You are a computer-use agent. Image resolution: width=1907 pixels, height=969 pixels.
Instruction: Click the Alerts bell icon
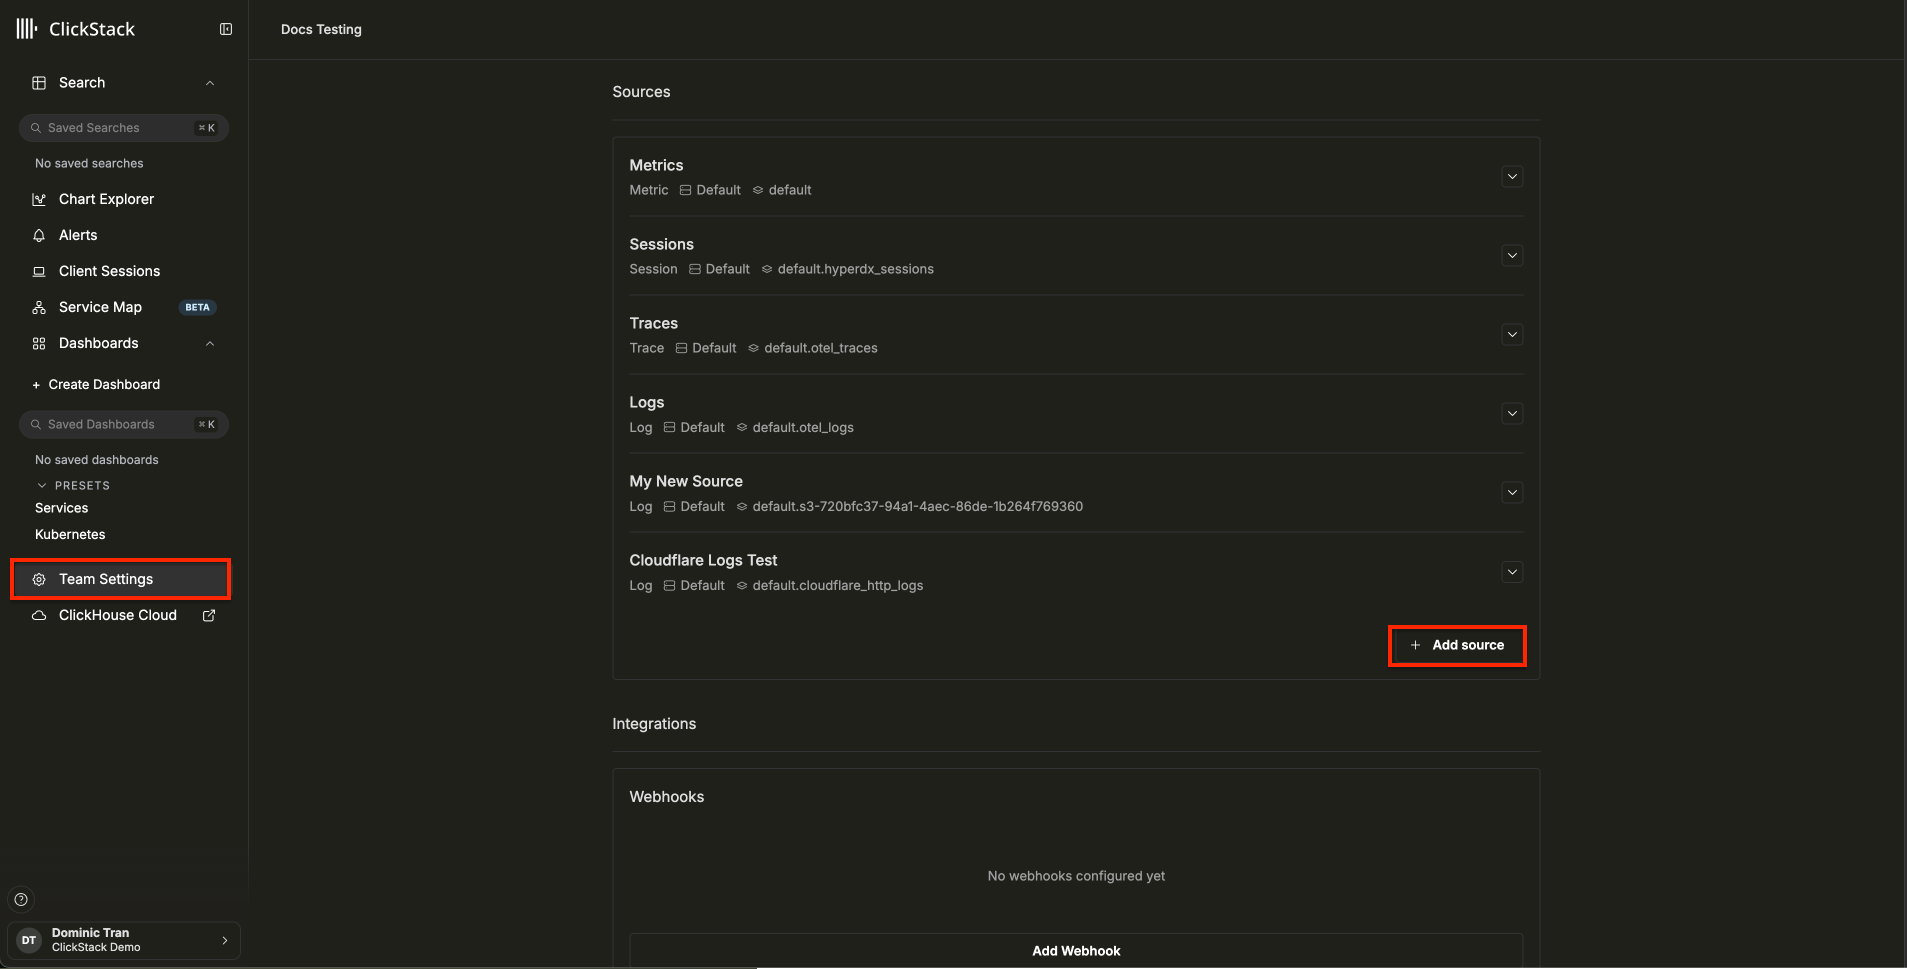click(x=39, y=235)
